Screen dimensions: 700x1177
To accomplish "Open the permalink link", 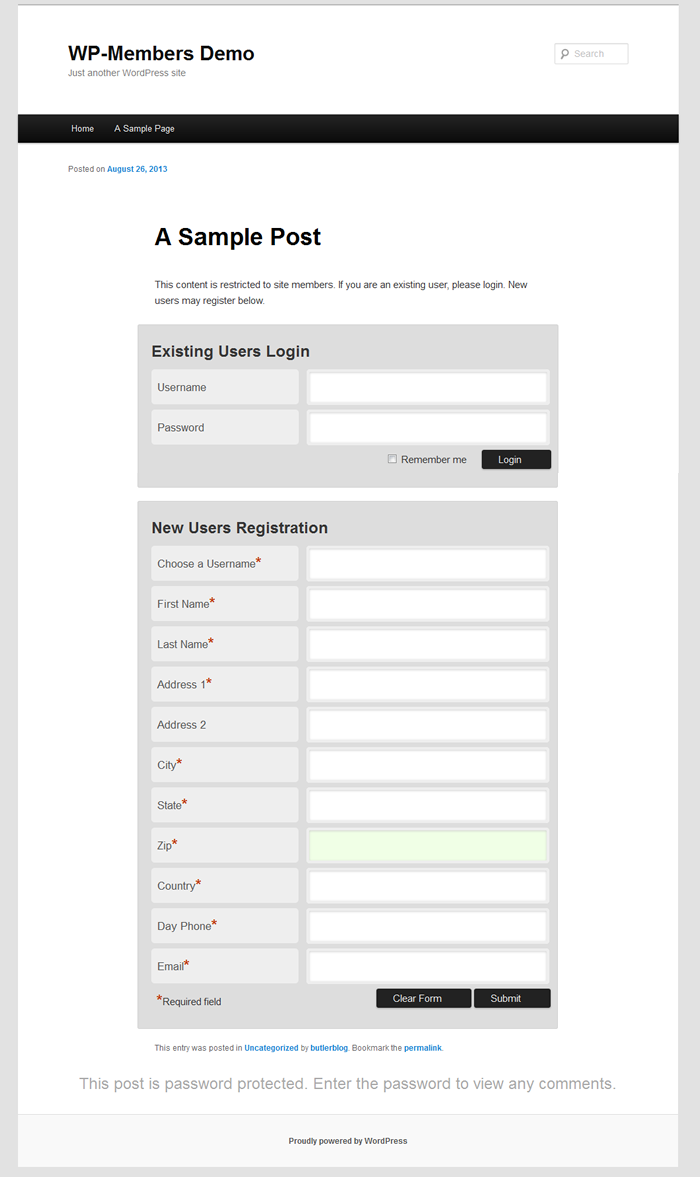I will point(423,1048).
